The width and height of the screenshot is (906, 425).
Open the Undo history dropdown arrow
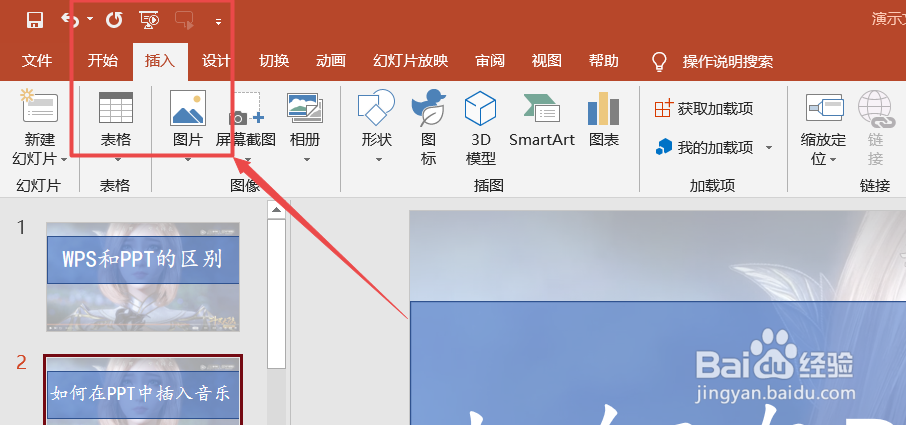pyautogui.click(x=90, y=19)
